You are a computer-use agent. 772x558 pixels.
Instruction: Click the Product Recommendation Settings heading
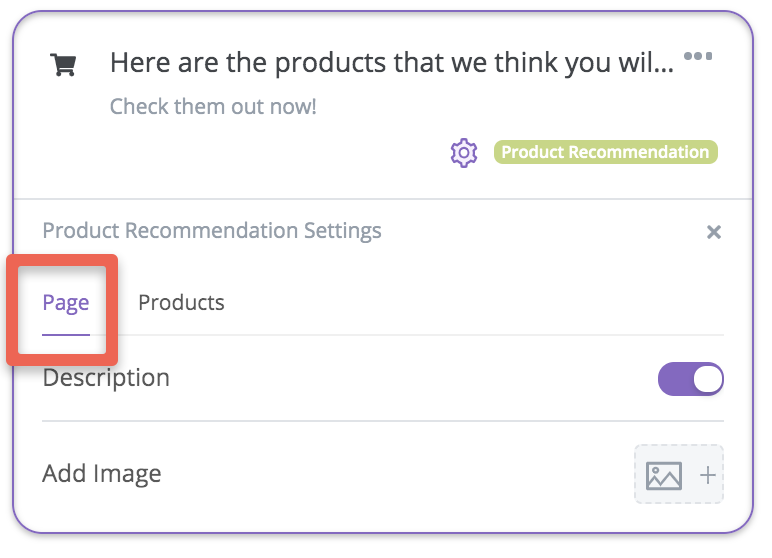click(212, 230)
